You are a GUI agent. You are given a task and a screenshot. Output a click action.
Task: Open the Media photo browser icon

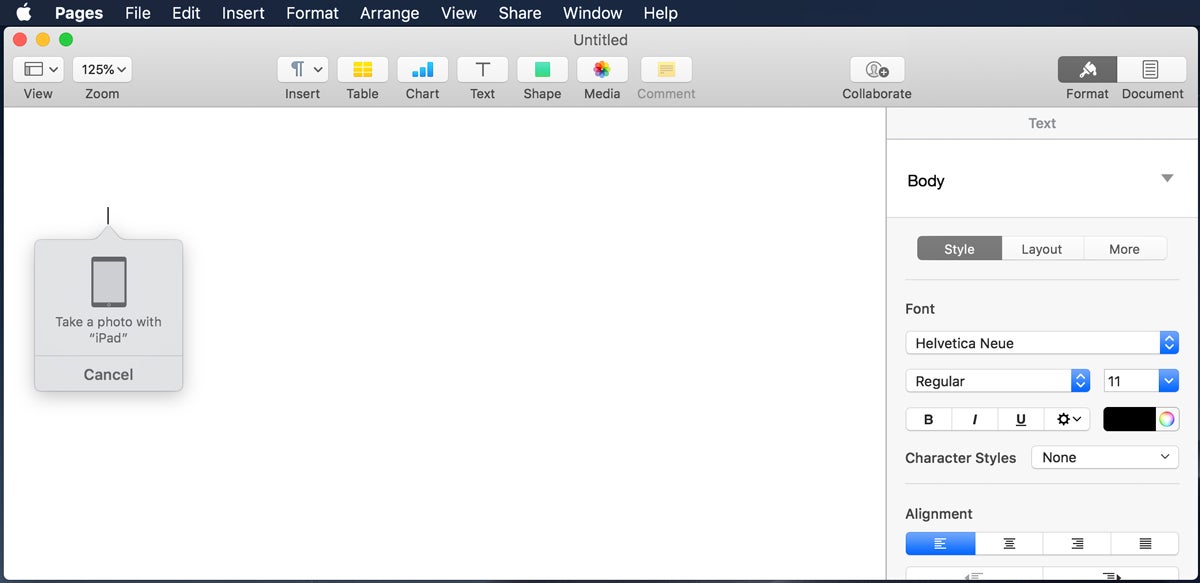(x=602, y=69)
